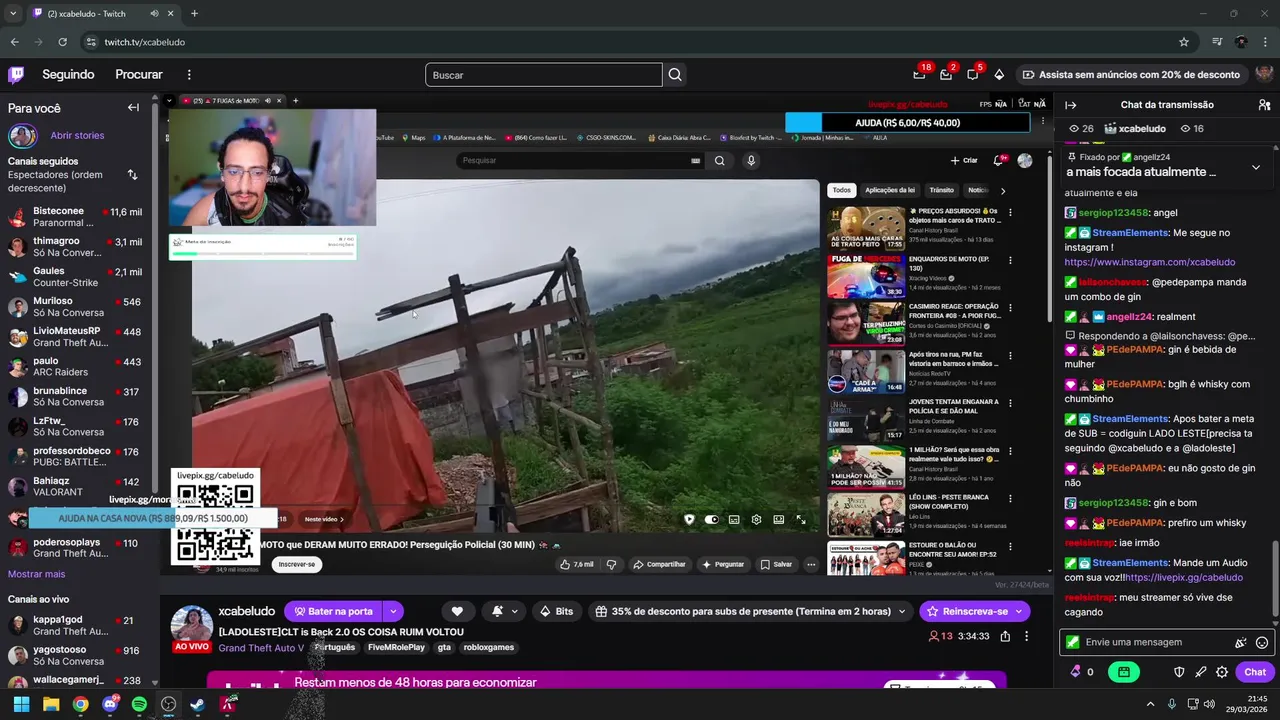Open the chat community users icon
Image resolution: width=1280 pixels, height=720 pixels.
point(1264,105)
